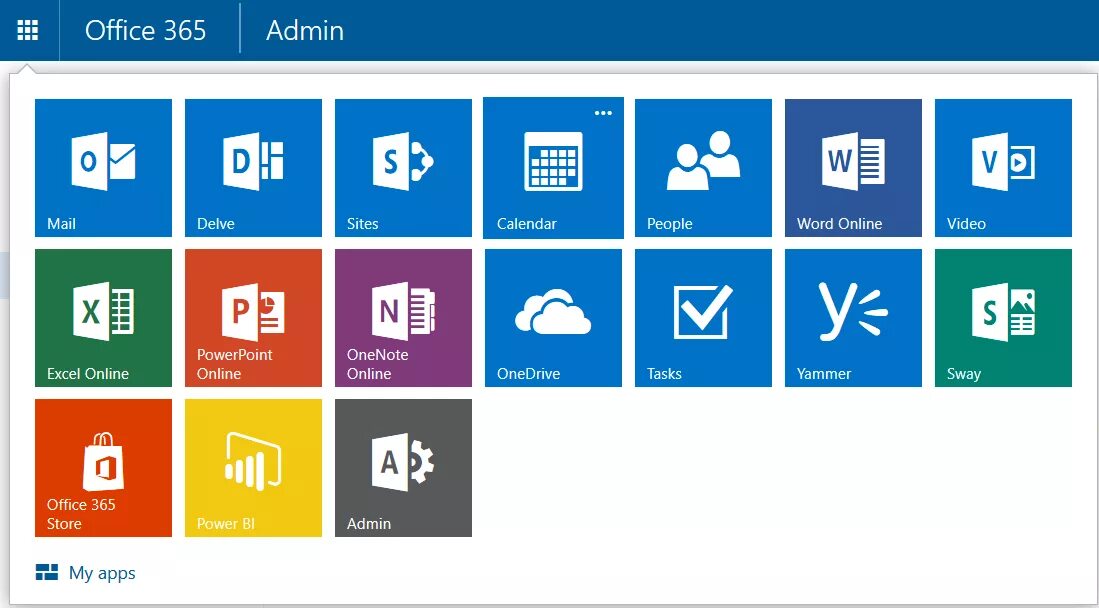Open the Sway tile
1099x608 pixels.
1003,318
